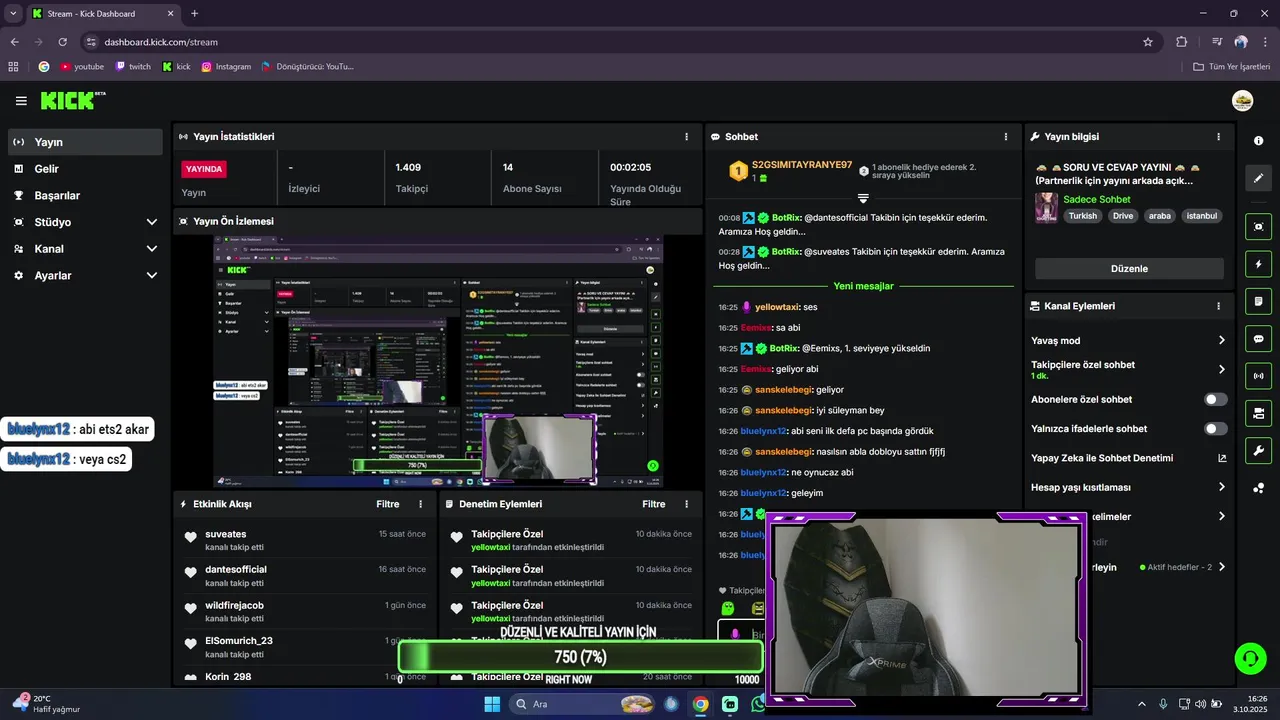Open Aktif hedefler arrow
This screenshot has width=1280, height=720.
pos(1221,567)
